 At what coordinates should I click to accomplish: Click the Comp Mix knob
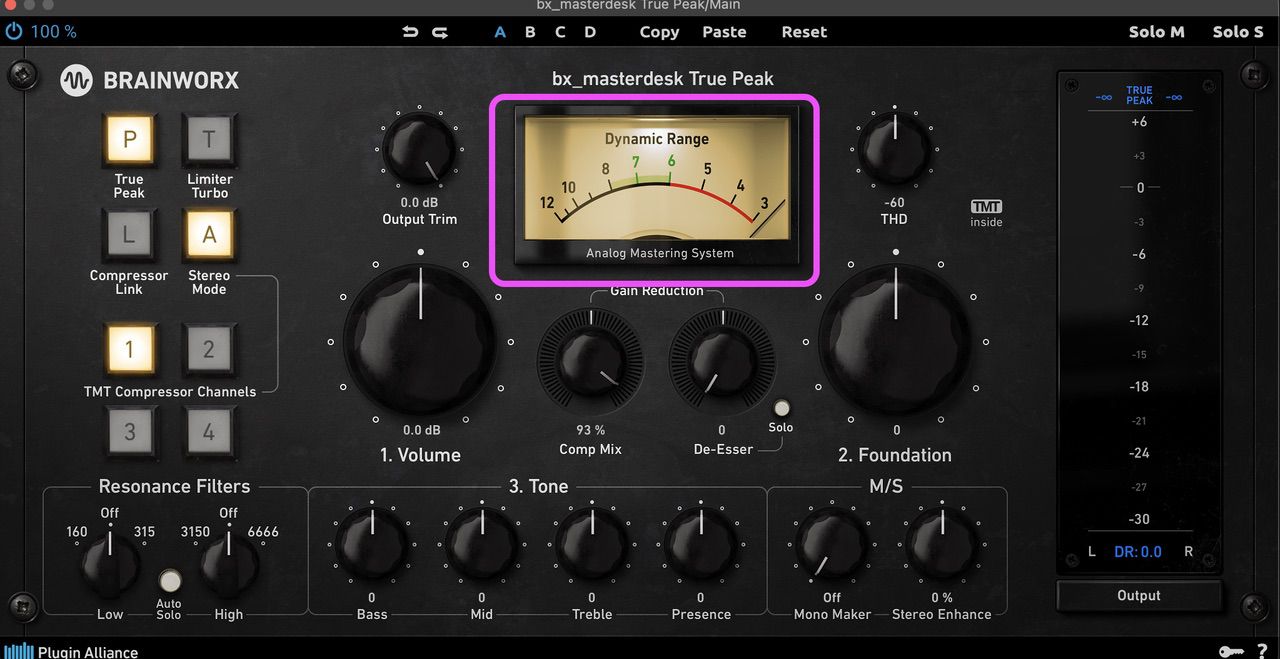click(x=590, y=361)
